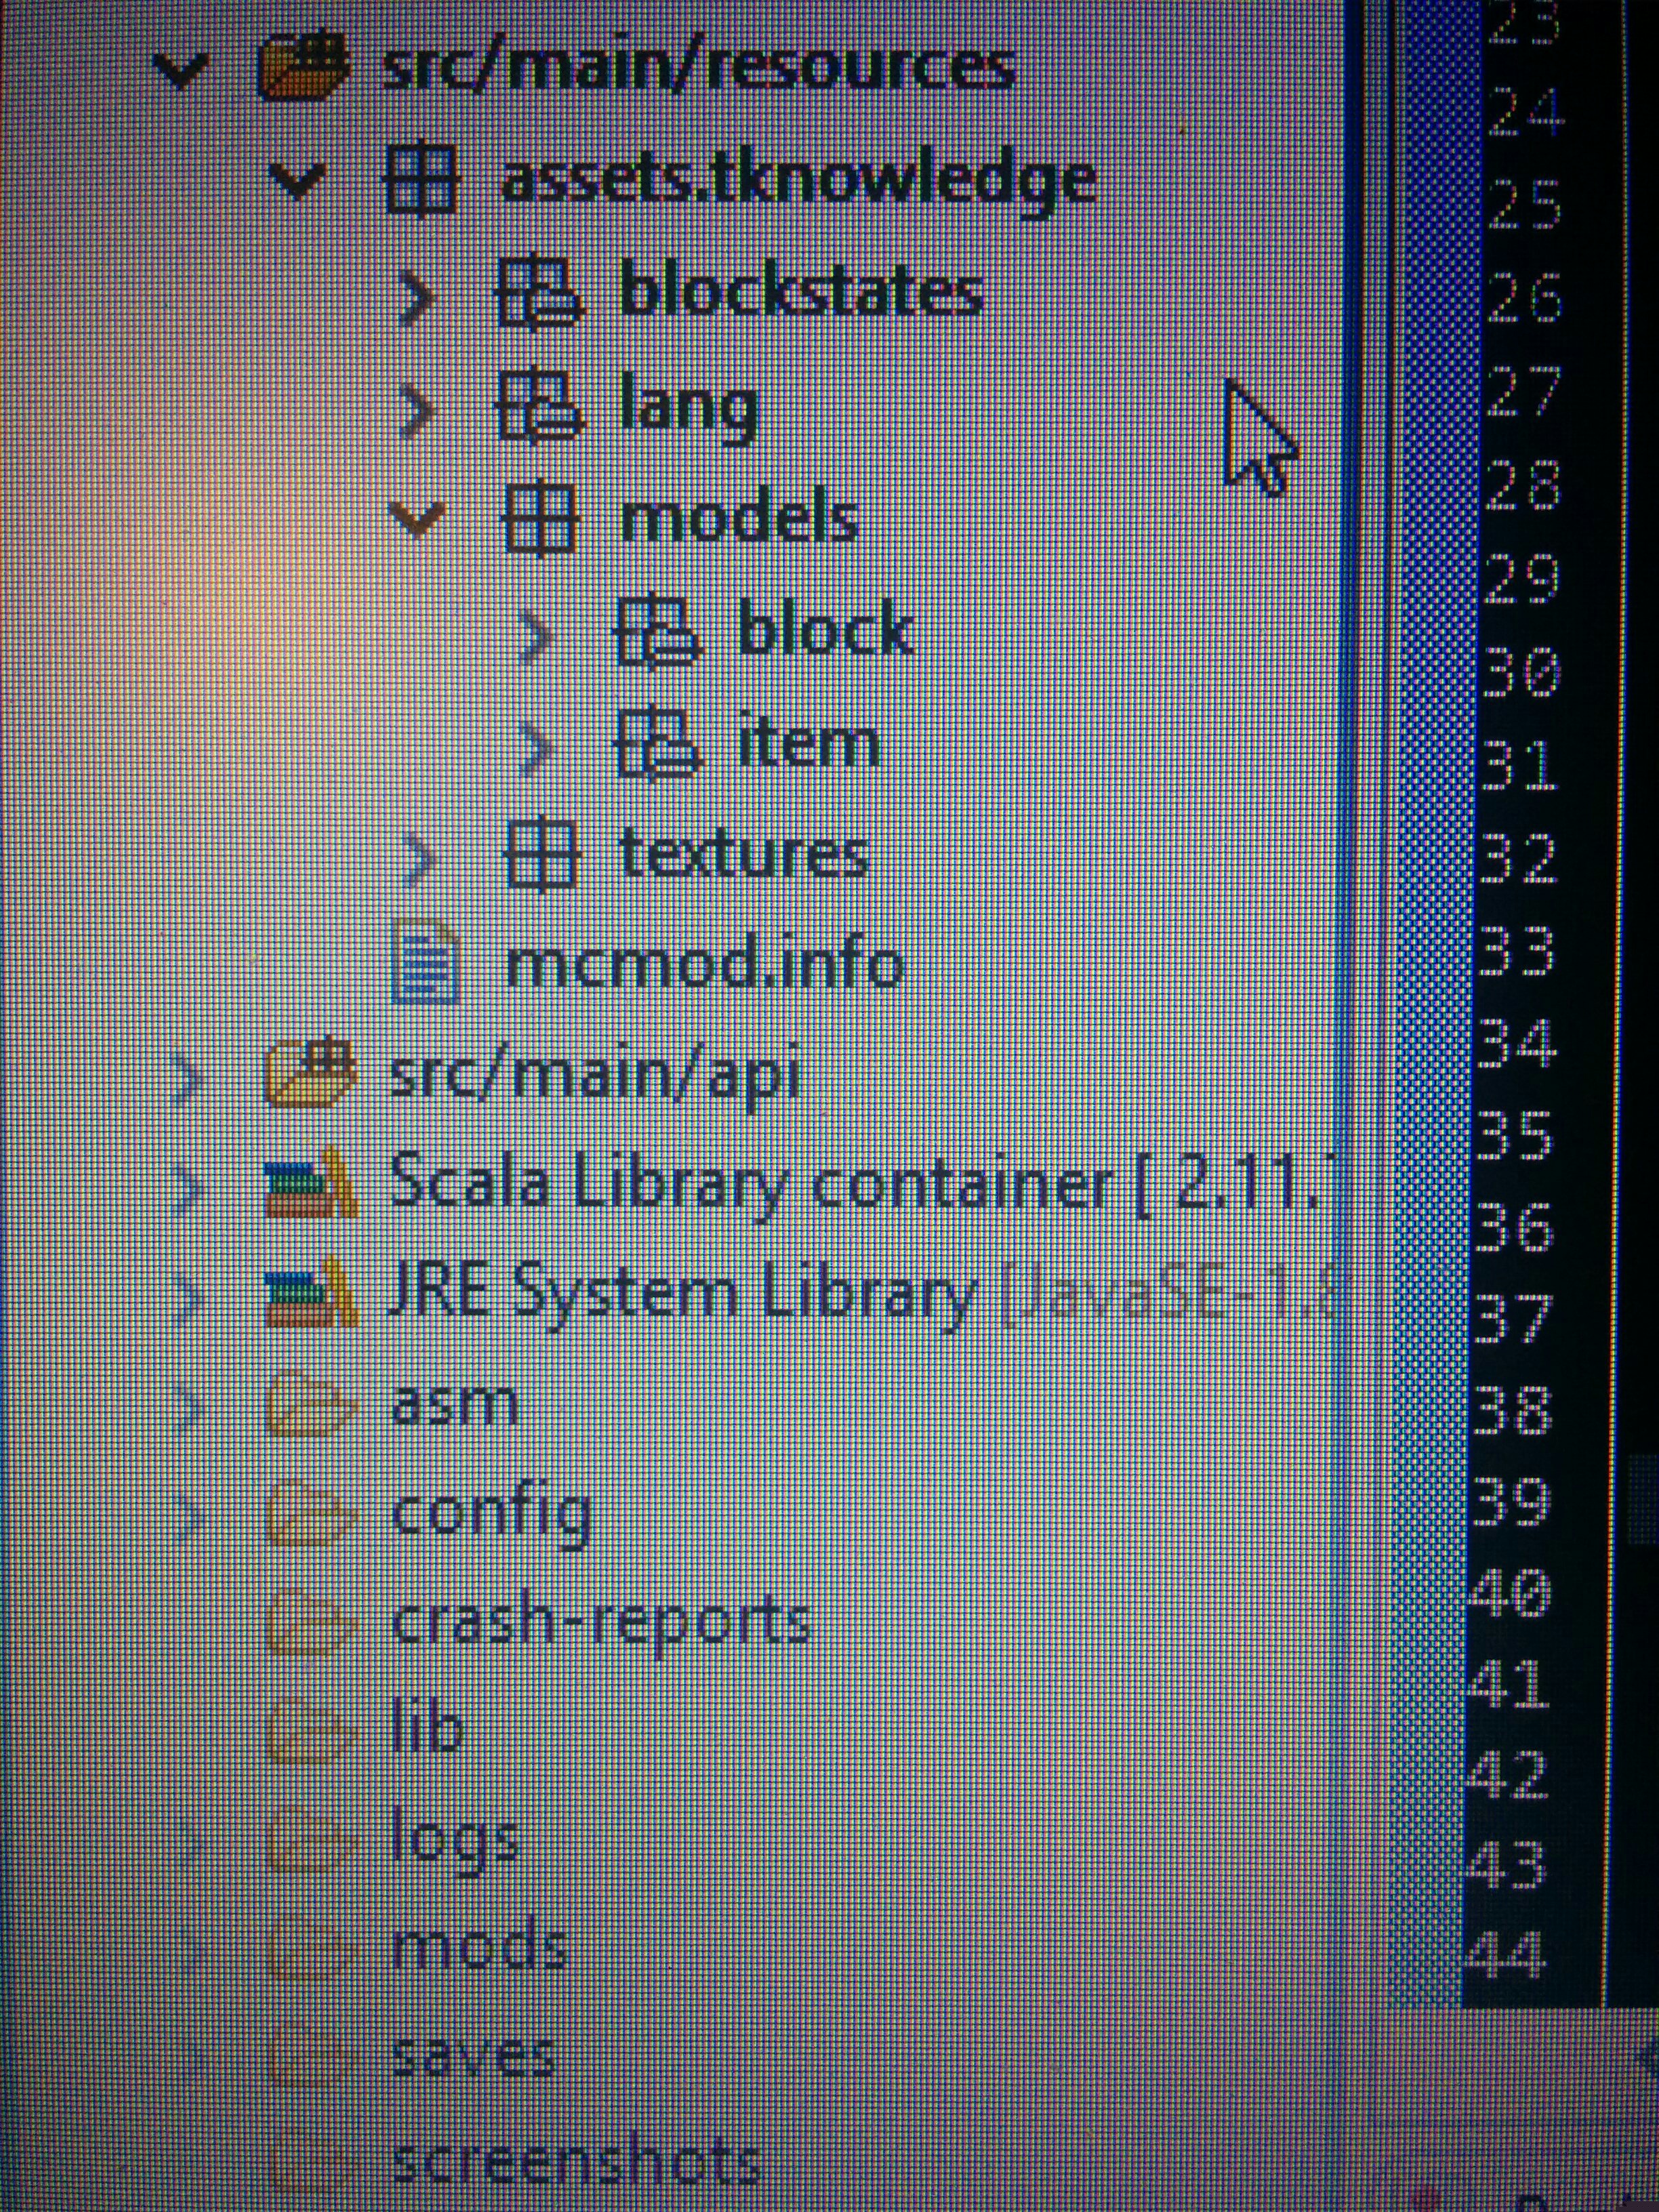
Task: Click the crash-reports folder icon
Action: 312,1622
